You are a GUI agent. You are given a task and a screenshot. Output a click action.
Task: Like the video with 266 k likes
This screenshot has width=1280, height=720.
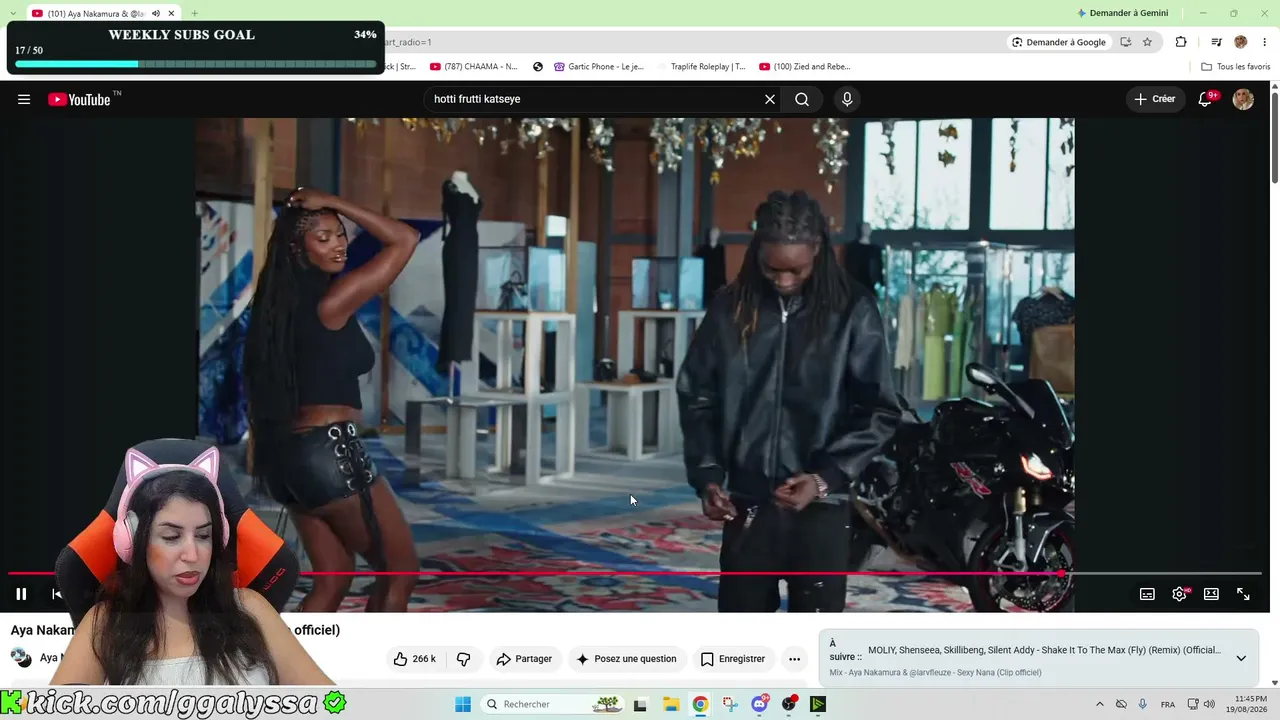tap(415, 659)
